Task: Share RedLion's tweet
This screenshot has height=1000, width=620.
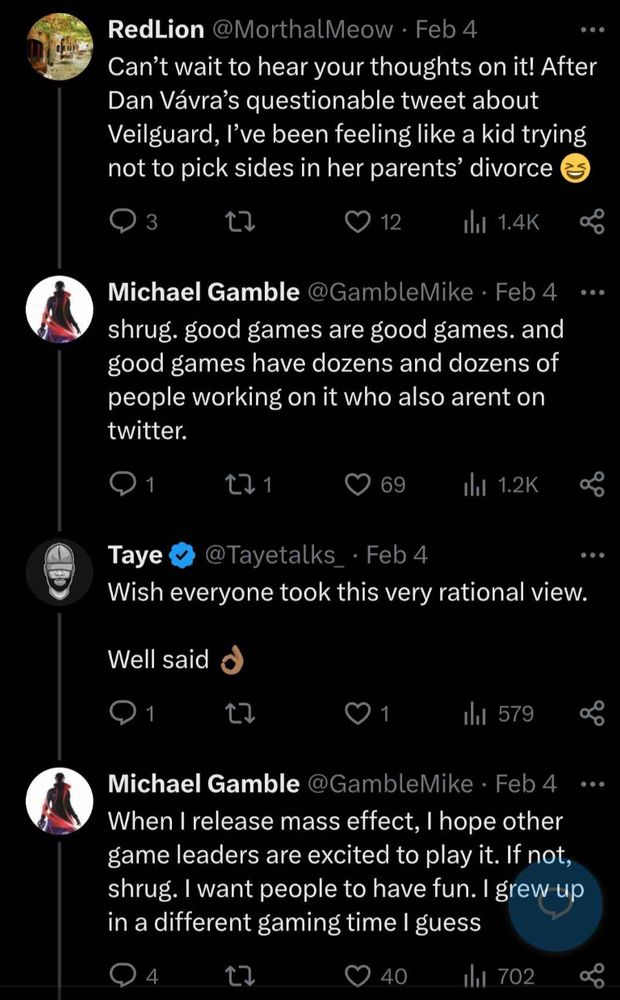Action: (x=592, y=223)
